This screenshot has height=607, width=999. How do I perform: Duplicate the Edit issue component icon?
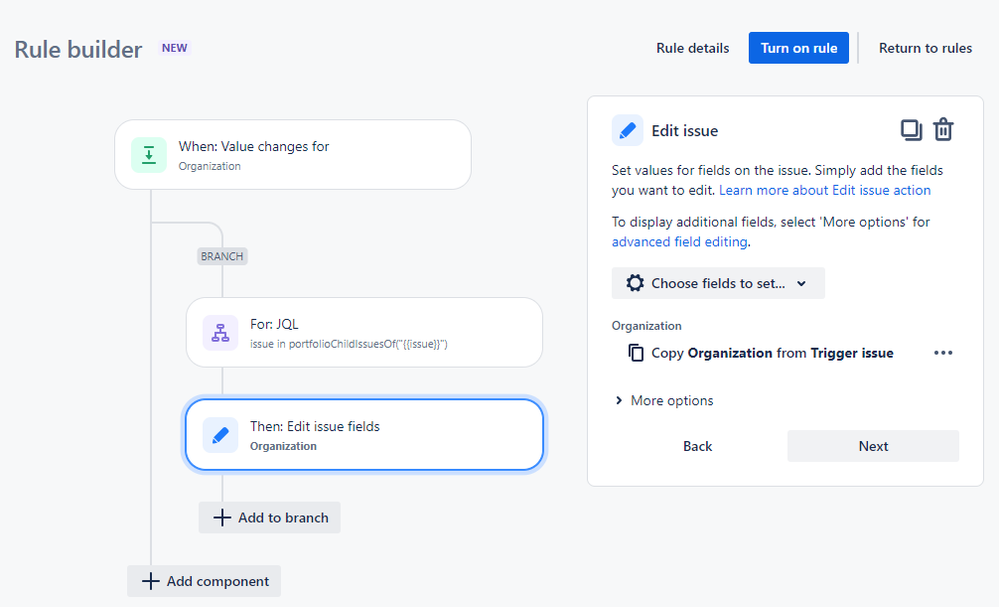[911, 130]
